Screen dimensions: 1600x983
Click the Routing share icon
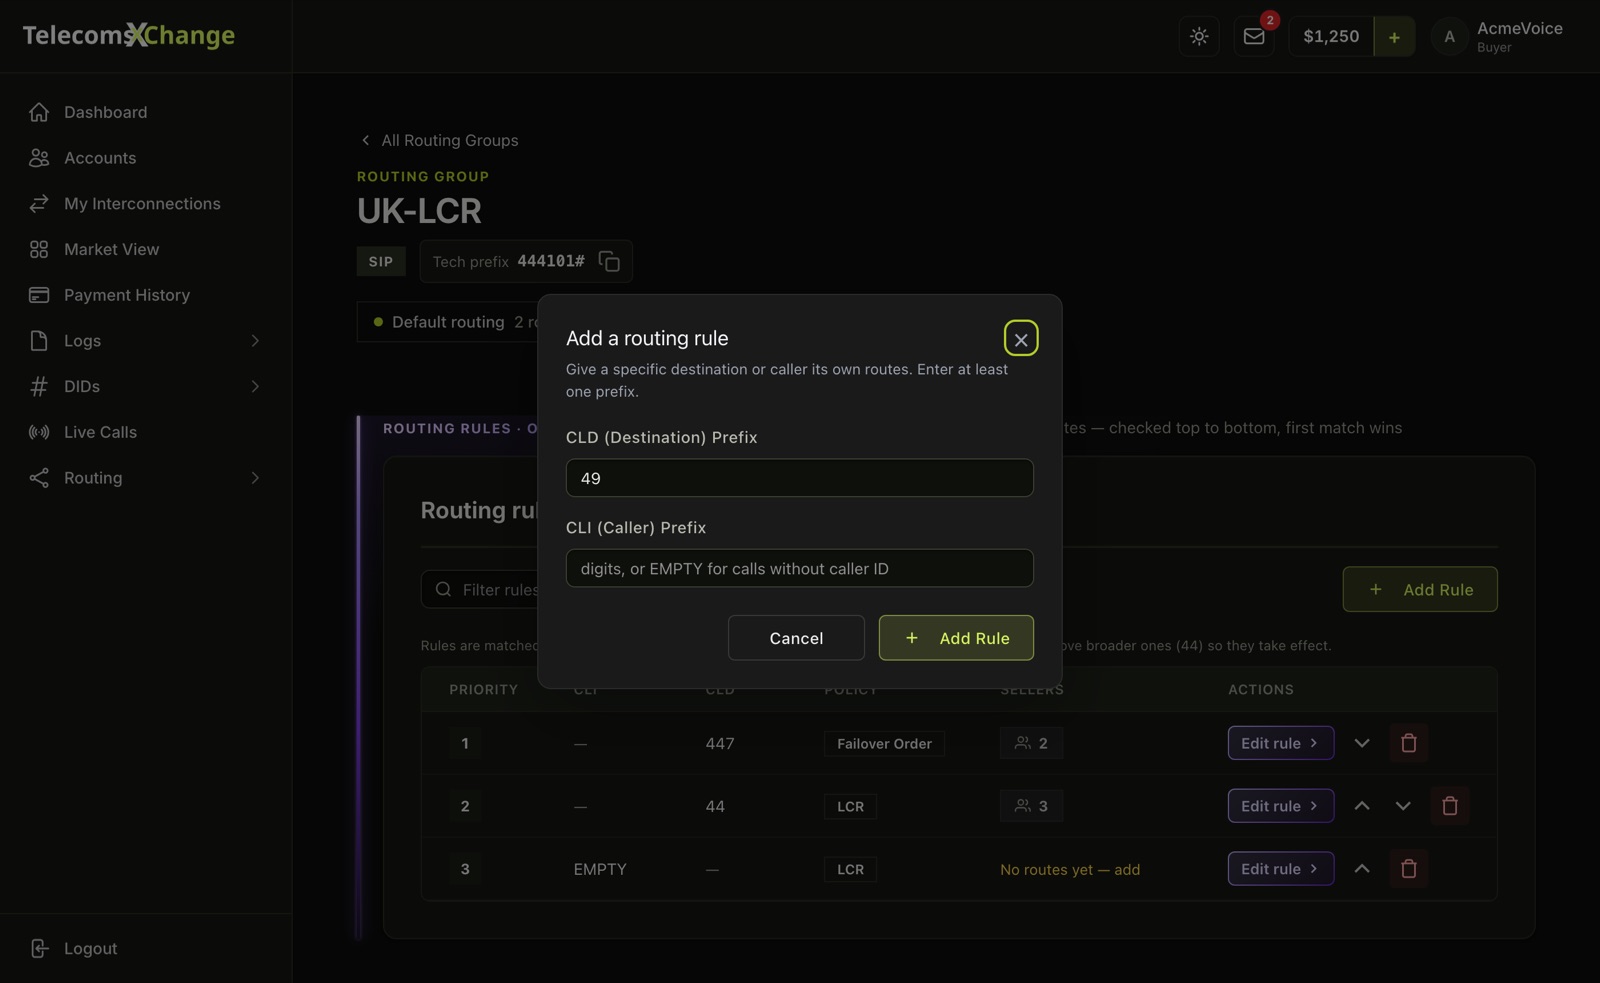click(39, 478)
